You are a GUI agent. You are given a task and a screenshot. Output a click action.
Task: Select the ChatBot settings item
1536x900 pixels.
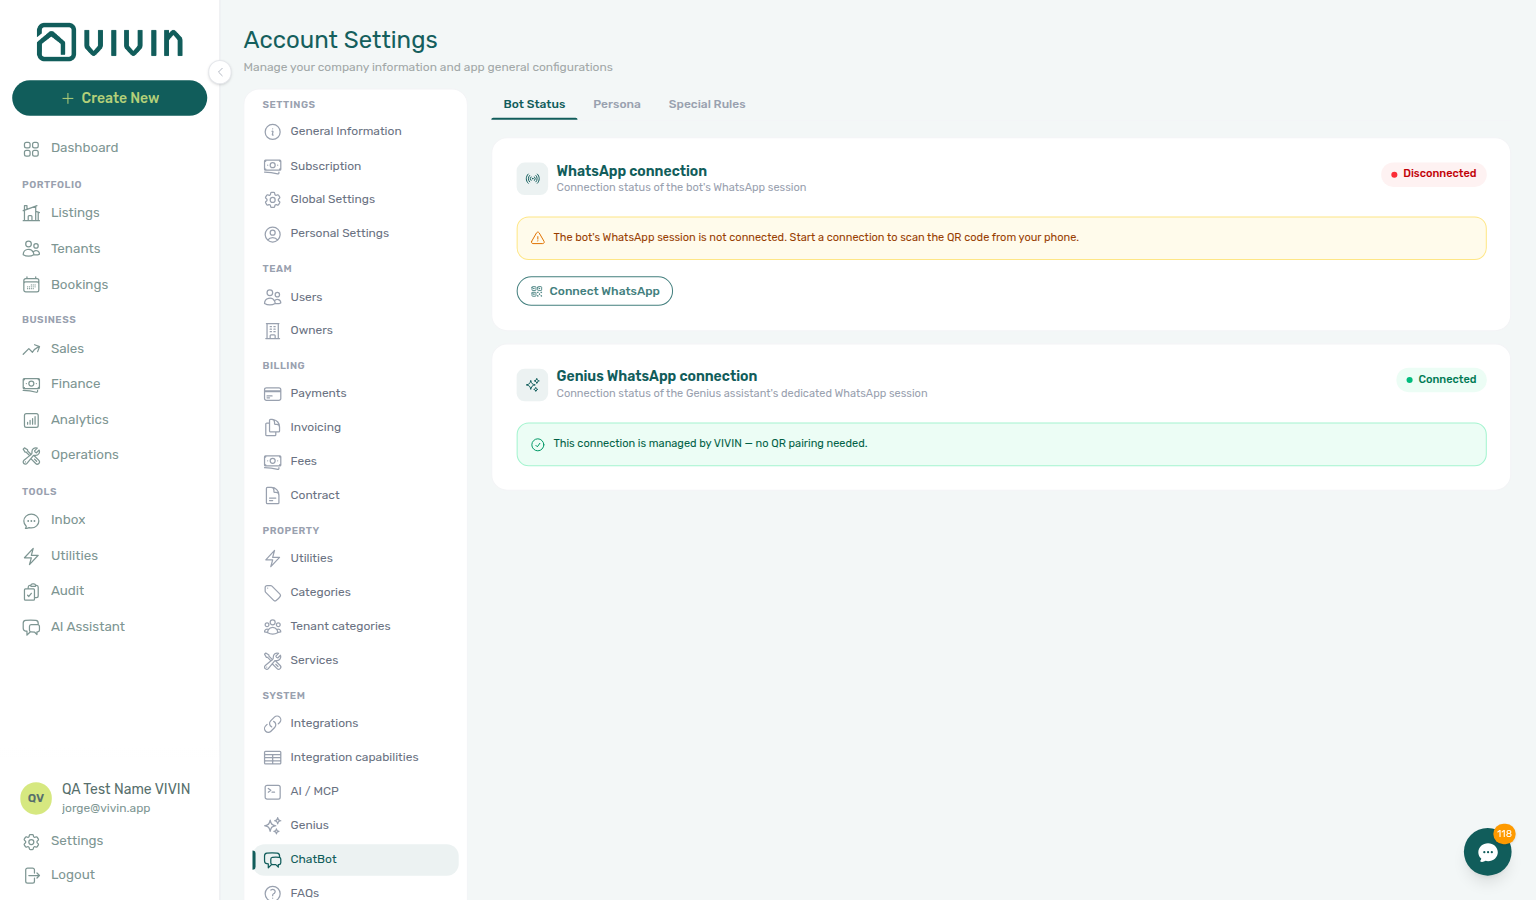355,860
